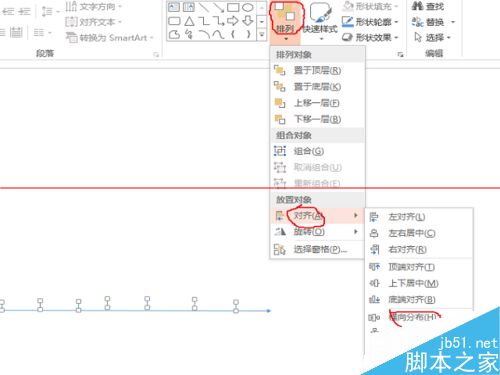Open the 对齐文本 align text dropdown
This screenshot has width=500, height=375.
pyautogui.click(x=93, y=22)
